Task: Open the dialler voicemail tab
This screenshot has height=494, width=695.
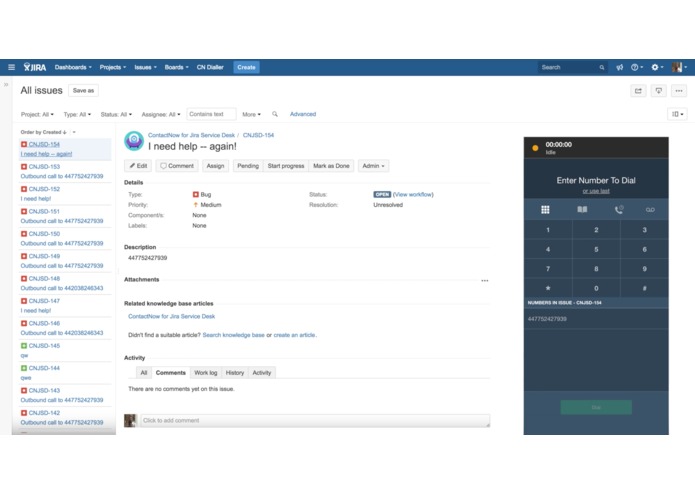Action: (x=650, y=210)
